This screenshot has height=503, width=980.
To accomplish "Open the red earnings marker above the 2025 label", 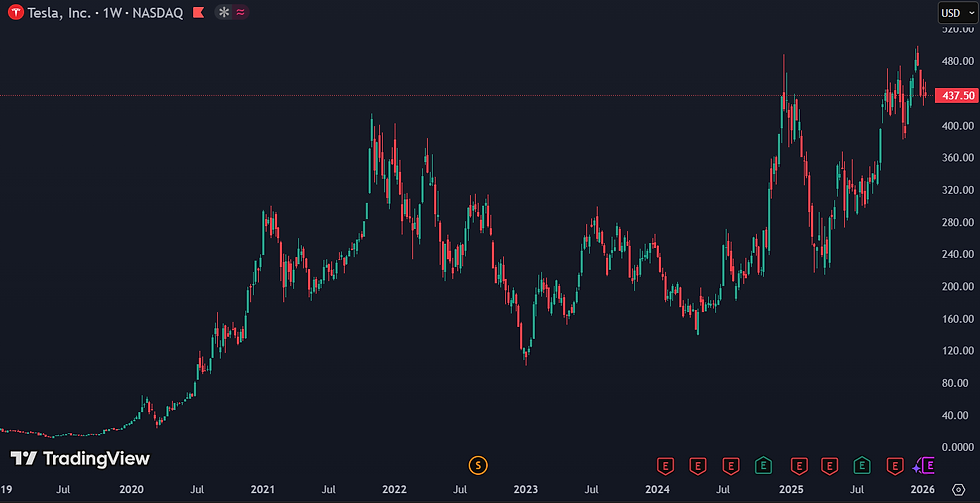I will coord(798,465).
